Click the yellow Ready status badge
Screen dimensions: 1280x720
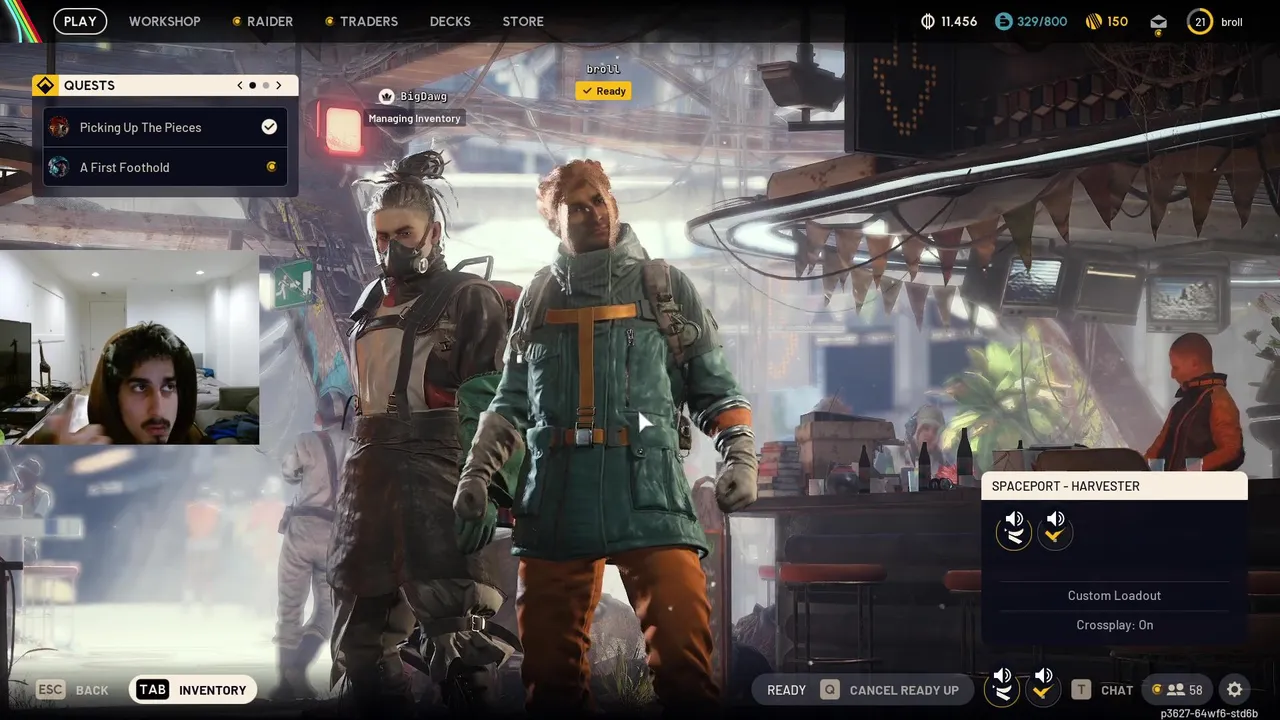pos(603,91)
